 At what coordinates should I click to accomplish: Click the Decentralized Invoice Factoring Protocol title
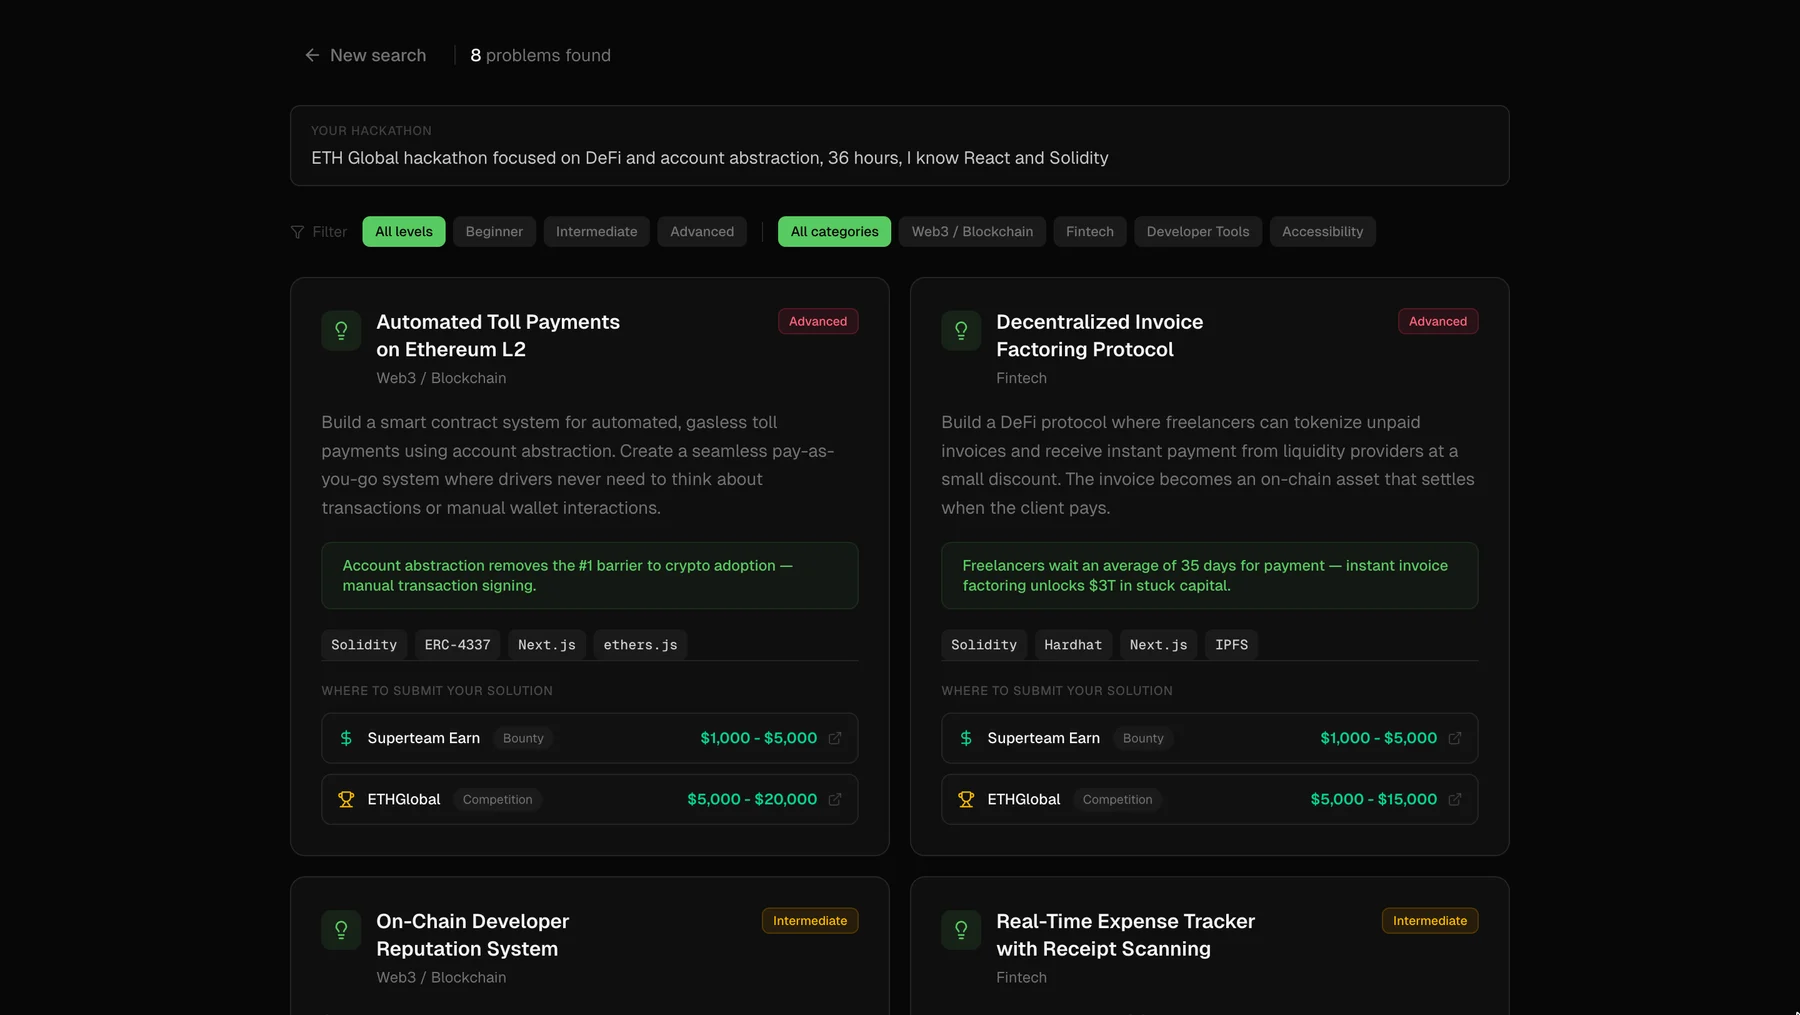coord(1100,335)
